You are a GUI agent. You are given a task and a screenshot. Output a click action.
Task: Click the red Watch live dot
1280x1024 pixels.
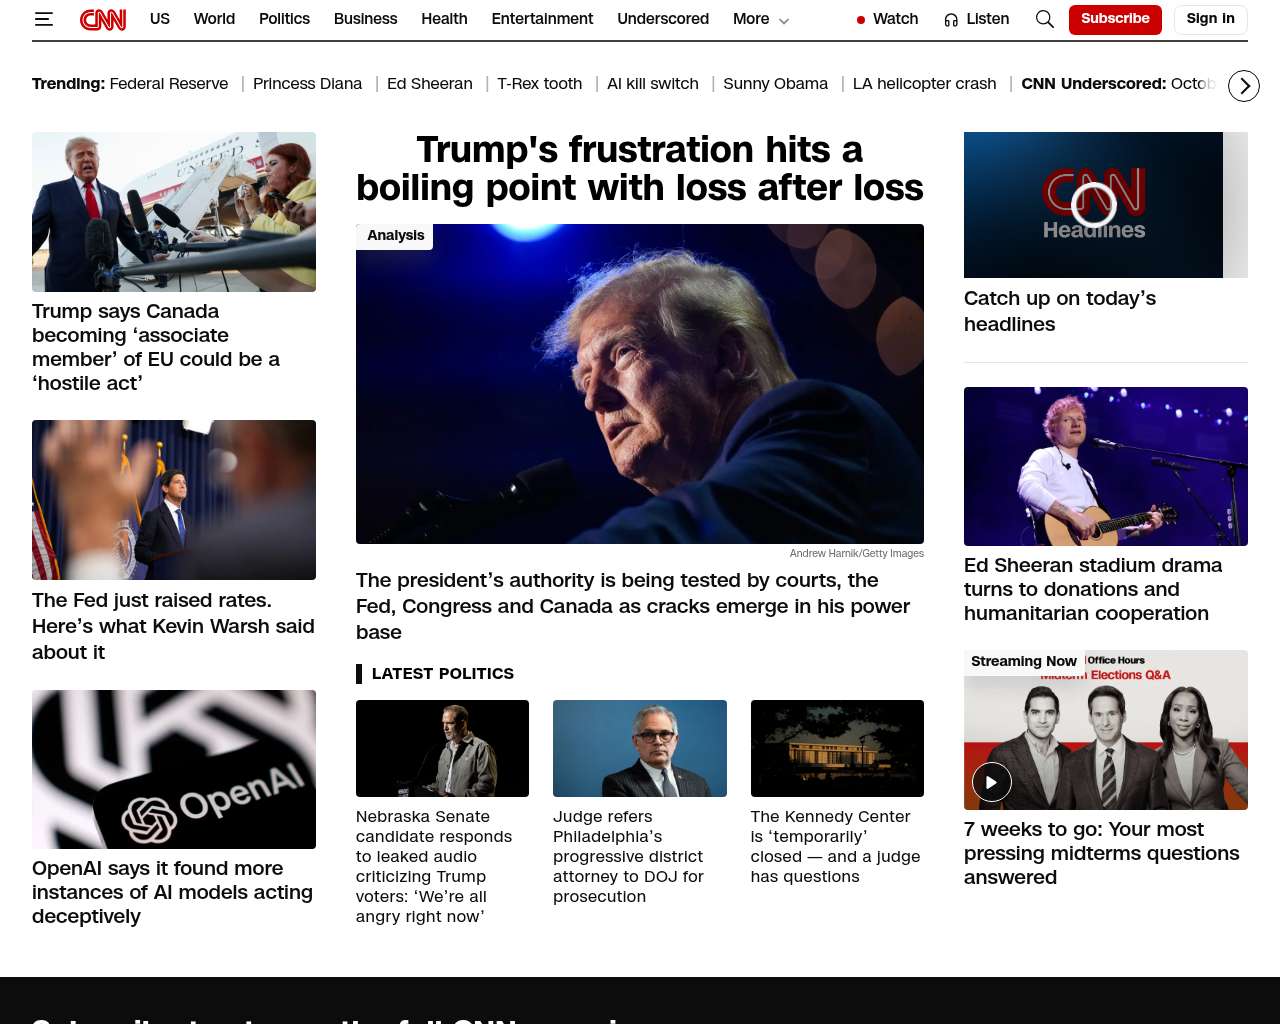click(x=861, y=20)
